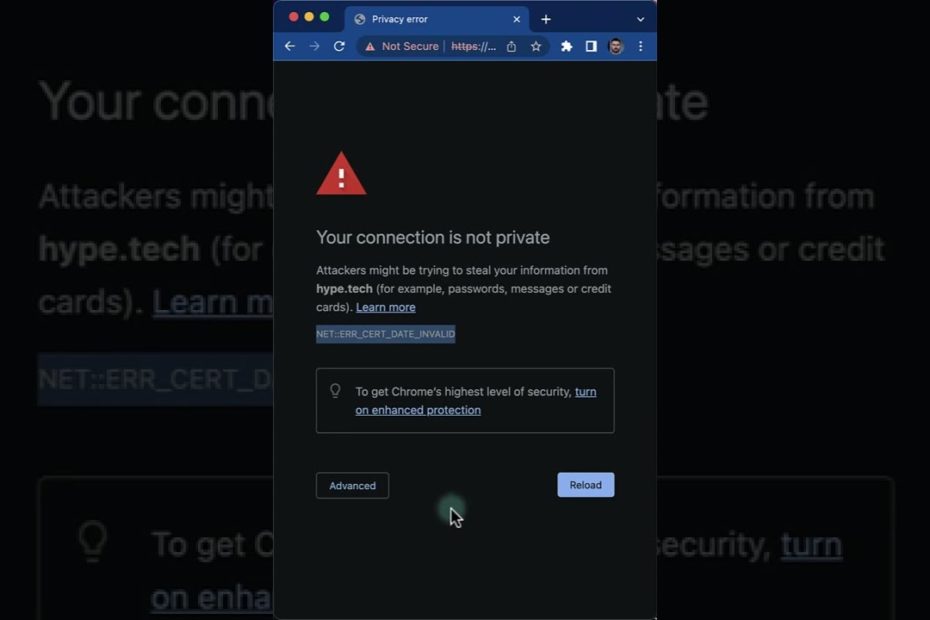The image size is (930, 620).
Task: Open Chrome's three-dot menu
Action: [x=641, y=46]
